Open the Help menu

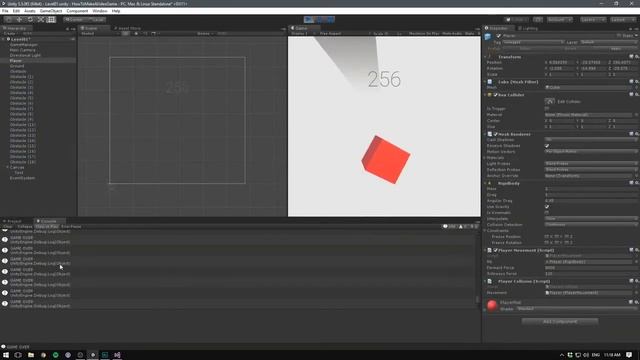click(x=116, y=11)
